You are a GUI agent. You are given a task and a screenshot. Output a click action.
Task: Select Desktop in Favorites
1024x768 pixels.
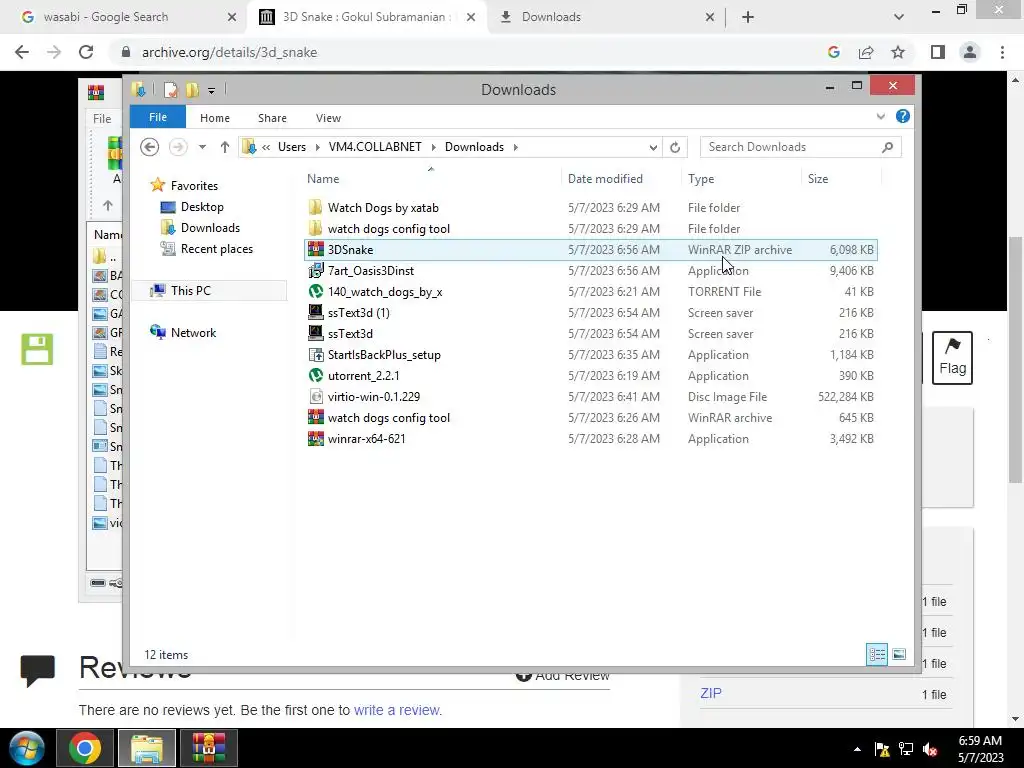click(202, 207)
